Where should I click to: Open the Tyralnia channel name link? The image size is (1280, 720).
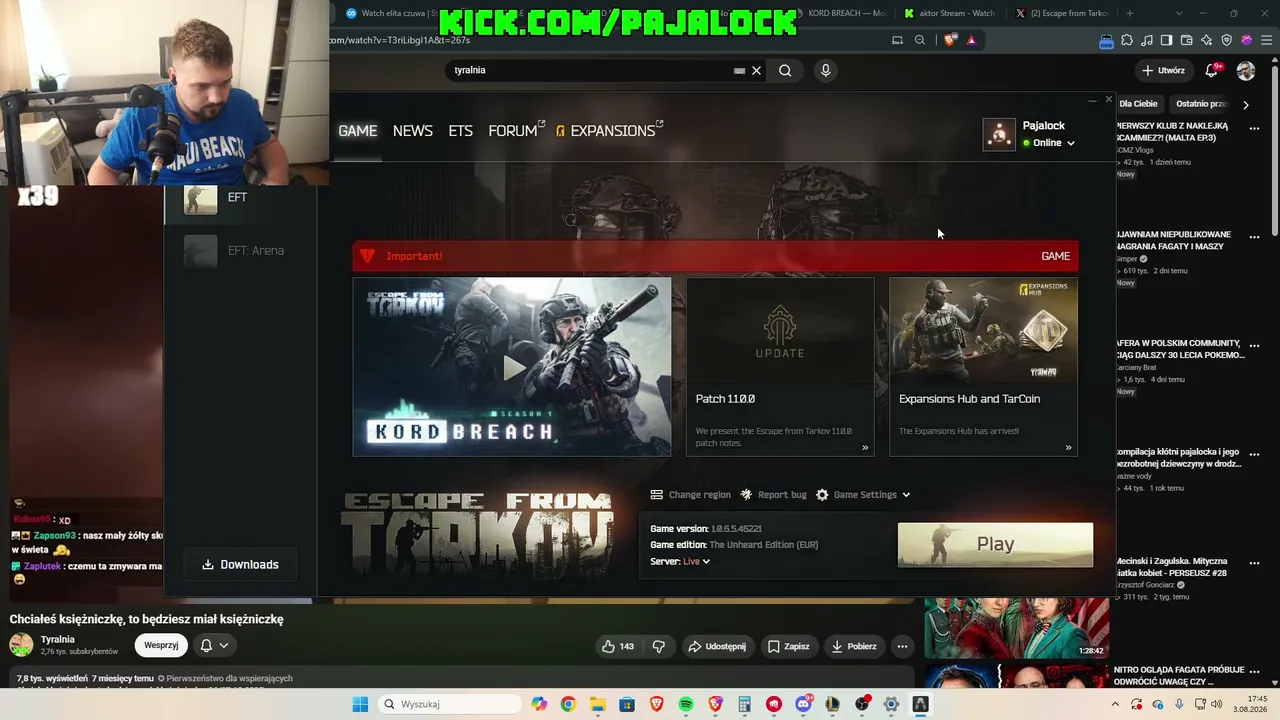[58, 640]
